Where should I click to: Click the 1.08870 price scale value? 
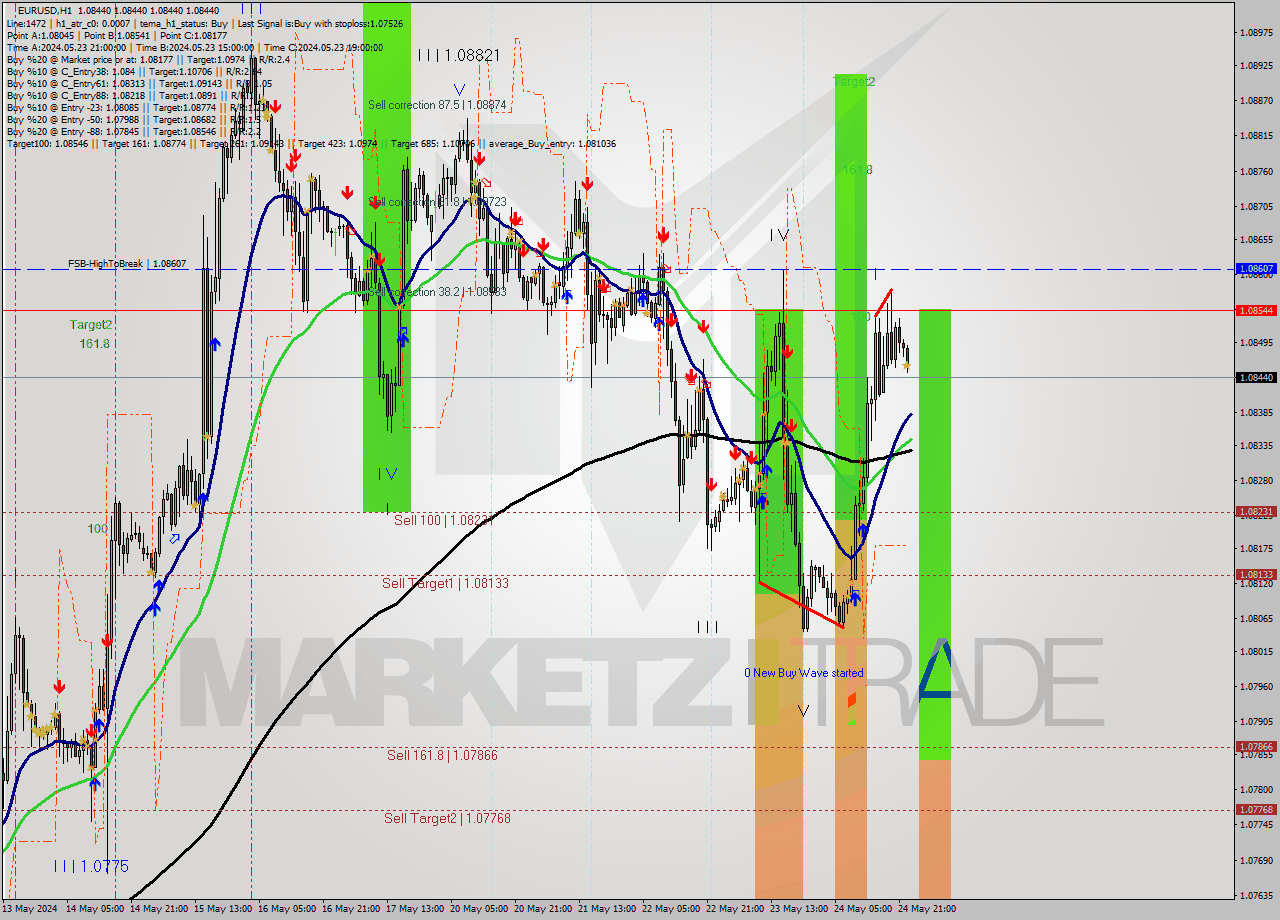[x=1255, y=101]
